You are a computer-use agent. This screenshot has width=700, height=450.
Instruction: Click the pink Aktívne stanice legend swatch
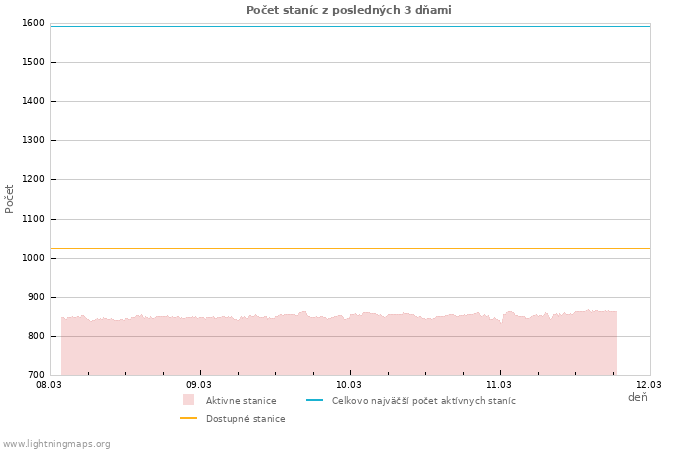pyautogui.click(x=188, y=400)
